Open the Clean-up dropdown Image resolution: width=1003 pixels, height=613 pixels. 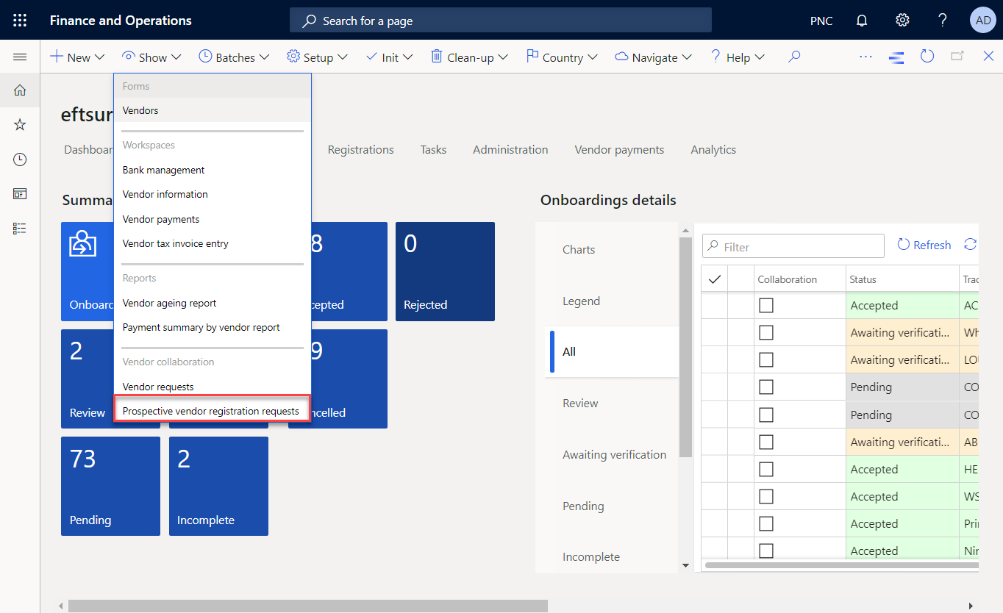pos(469,57)
